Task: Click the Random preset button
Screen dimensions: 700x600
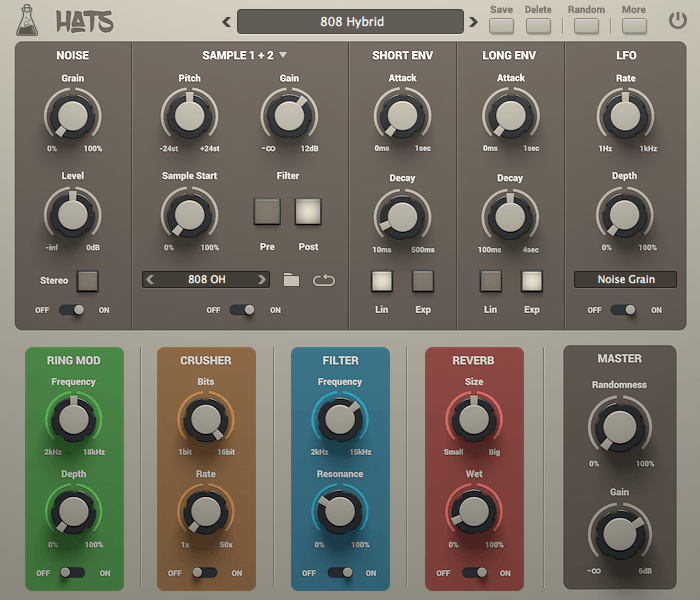Action: tap(586, 25)
